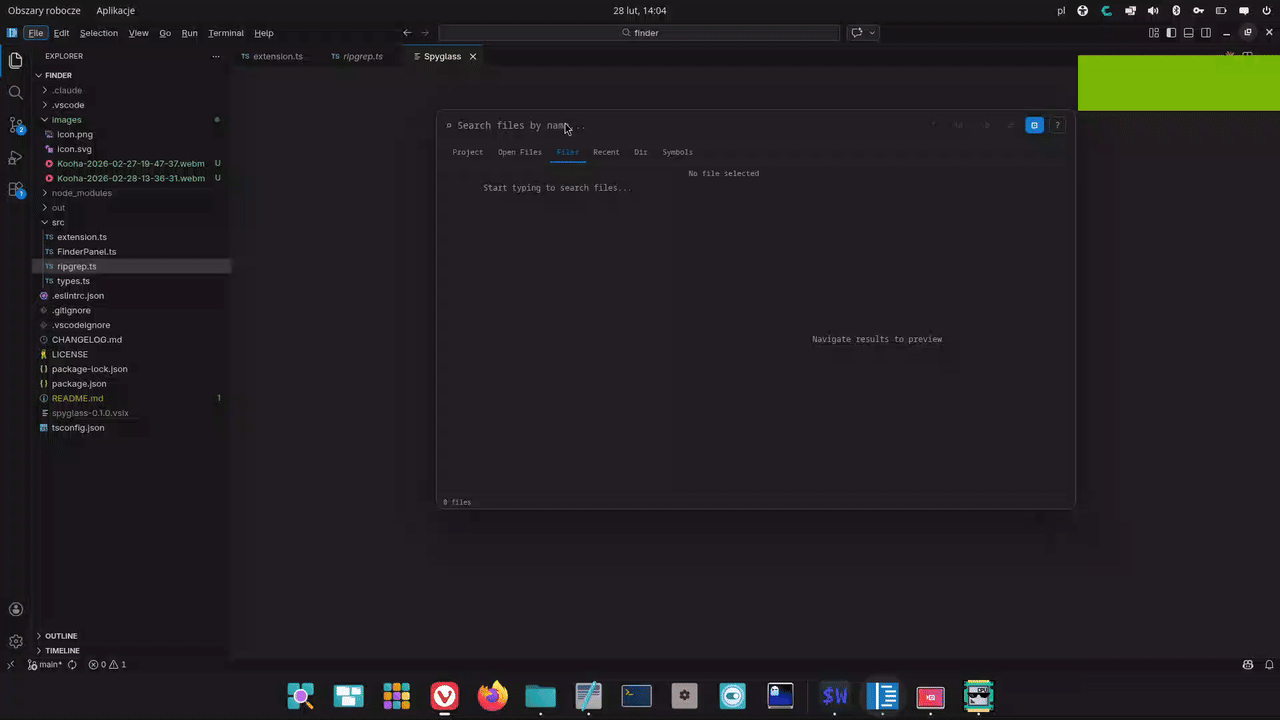
Task: Click the blue grid button in the Spyglass panel
Action: tap(1034, 125)
